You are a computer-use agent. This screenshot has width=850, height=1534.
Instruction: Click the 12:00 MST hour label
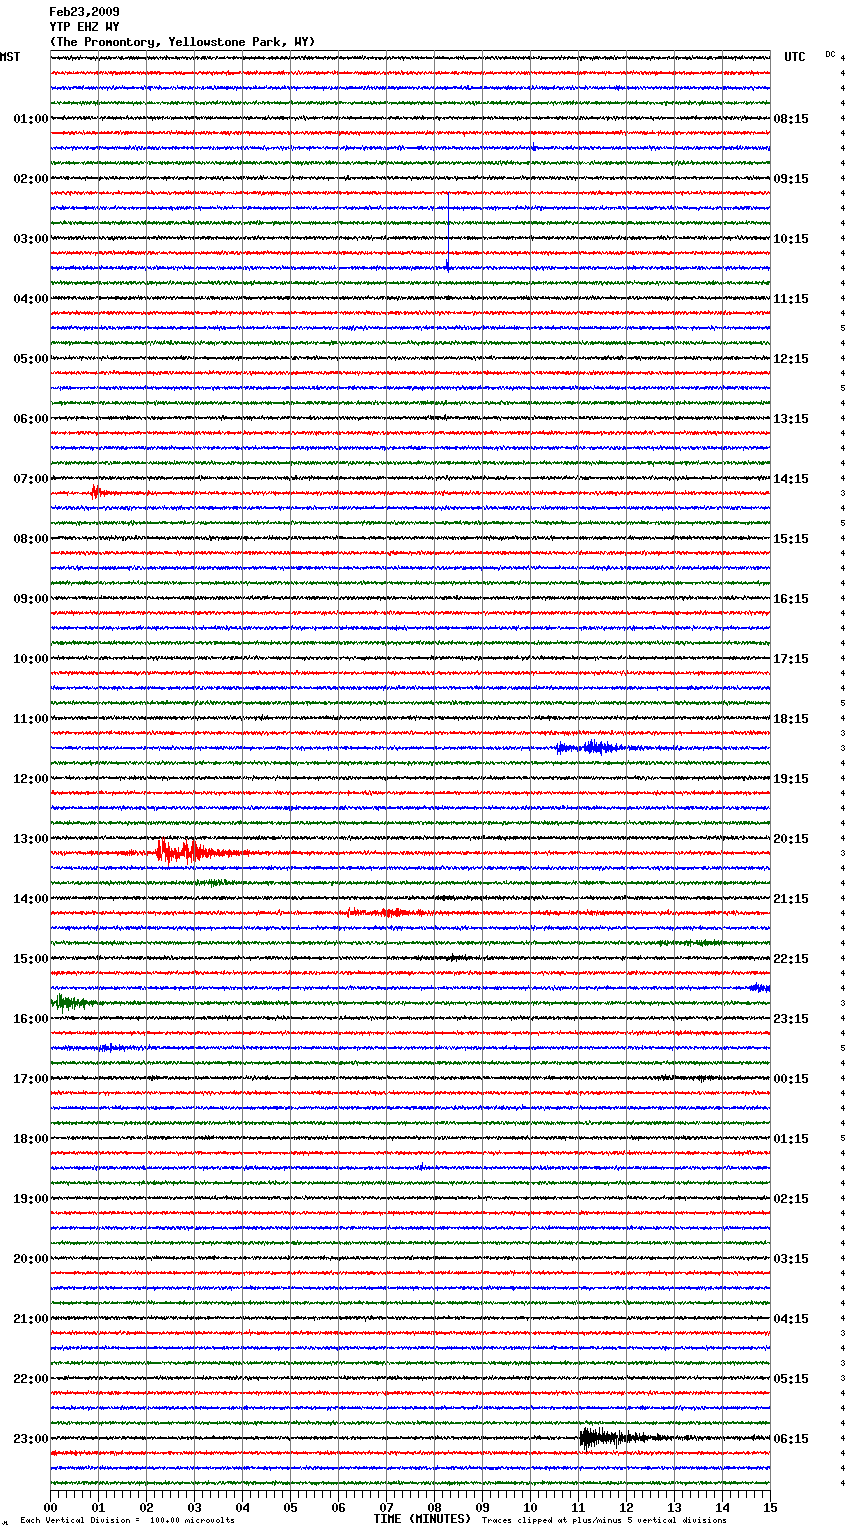pyautogui.click(x=30, y=779)
